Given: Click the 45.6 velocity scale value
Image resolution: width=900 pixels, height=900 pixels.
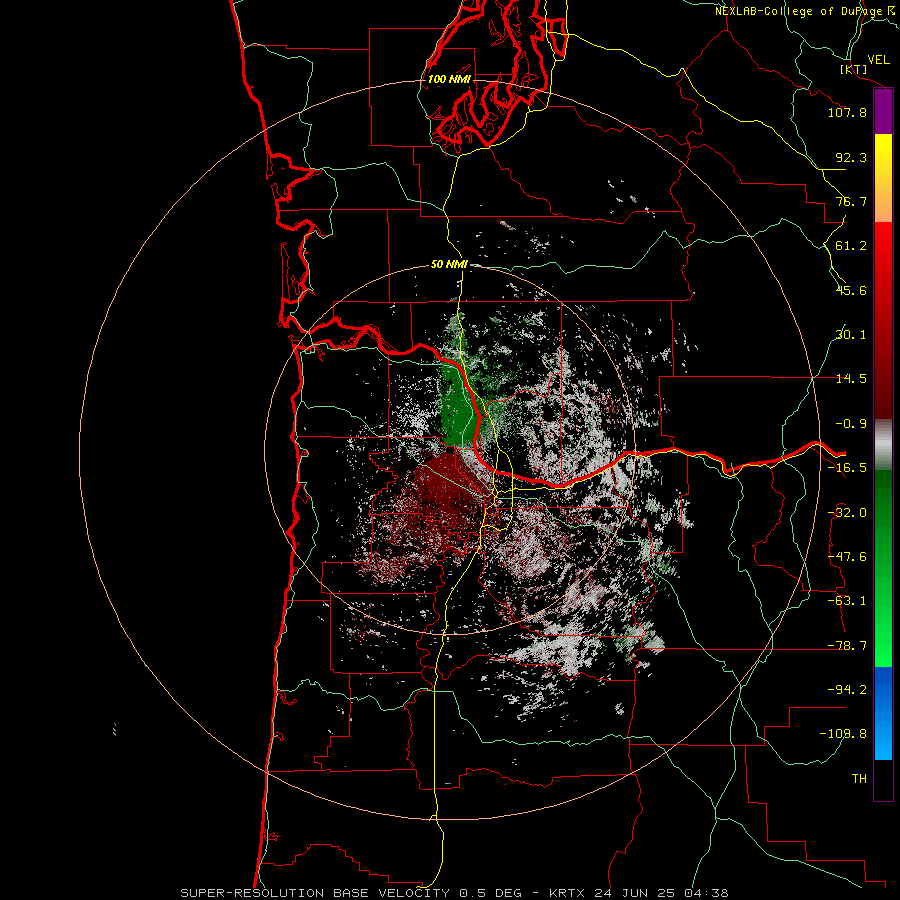Looking at the screenshot, I should tap(851, 290).
